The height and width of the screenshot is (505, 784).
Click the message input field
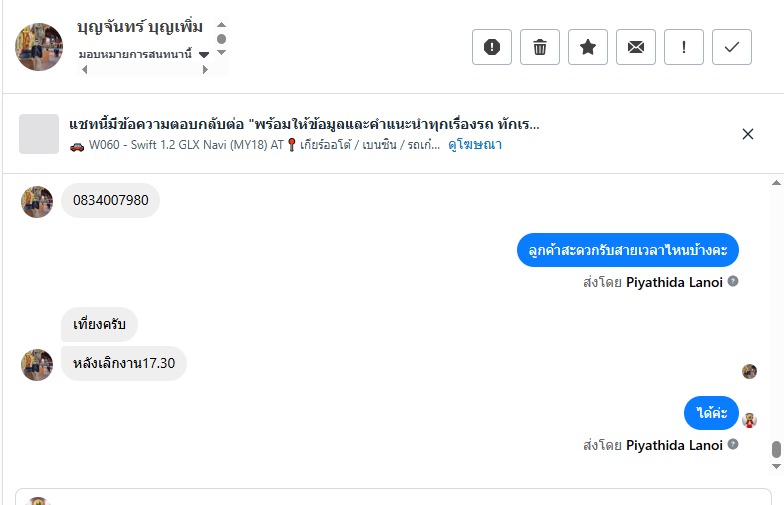(400, 498)
